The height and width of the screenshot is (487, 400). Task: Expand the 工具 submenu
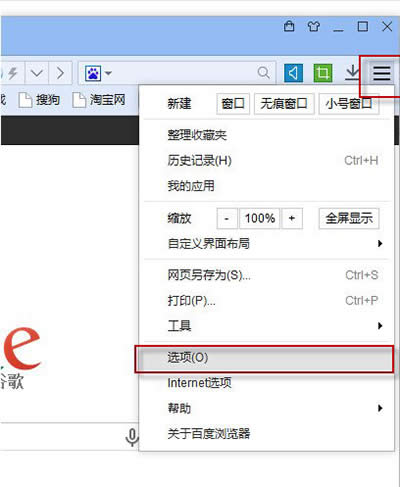pyautogui.click(x=267, y=326)
